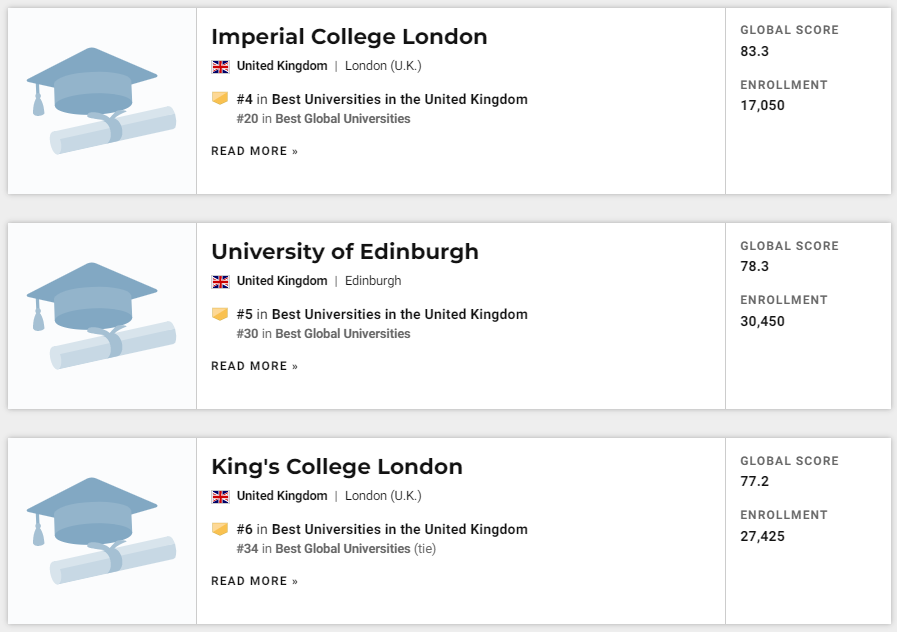Click Read More for Imperial College London

point(254,152)
